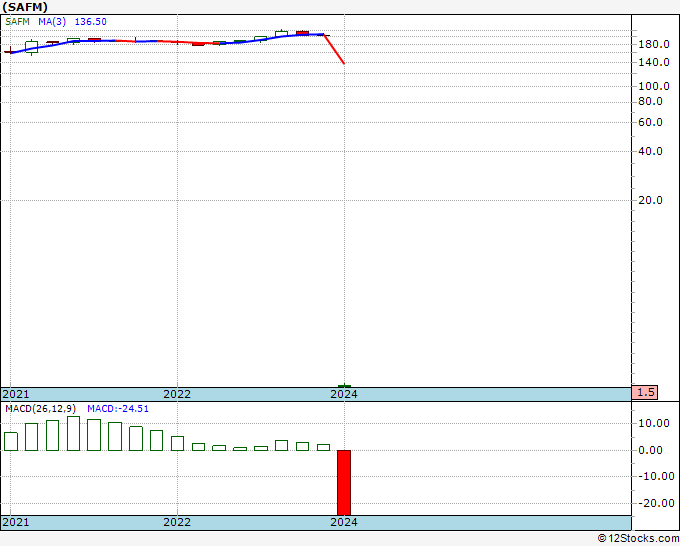680x546 pixels.
Task: Click the red declining price line segment
Action: point(334,49)
